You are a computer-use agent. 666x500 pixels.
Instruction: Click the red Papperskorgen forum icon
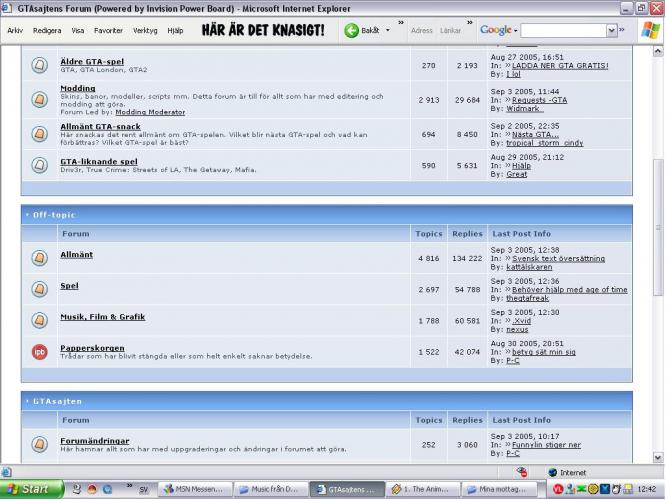tap(39, 351)
